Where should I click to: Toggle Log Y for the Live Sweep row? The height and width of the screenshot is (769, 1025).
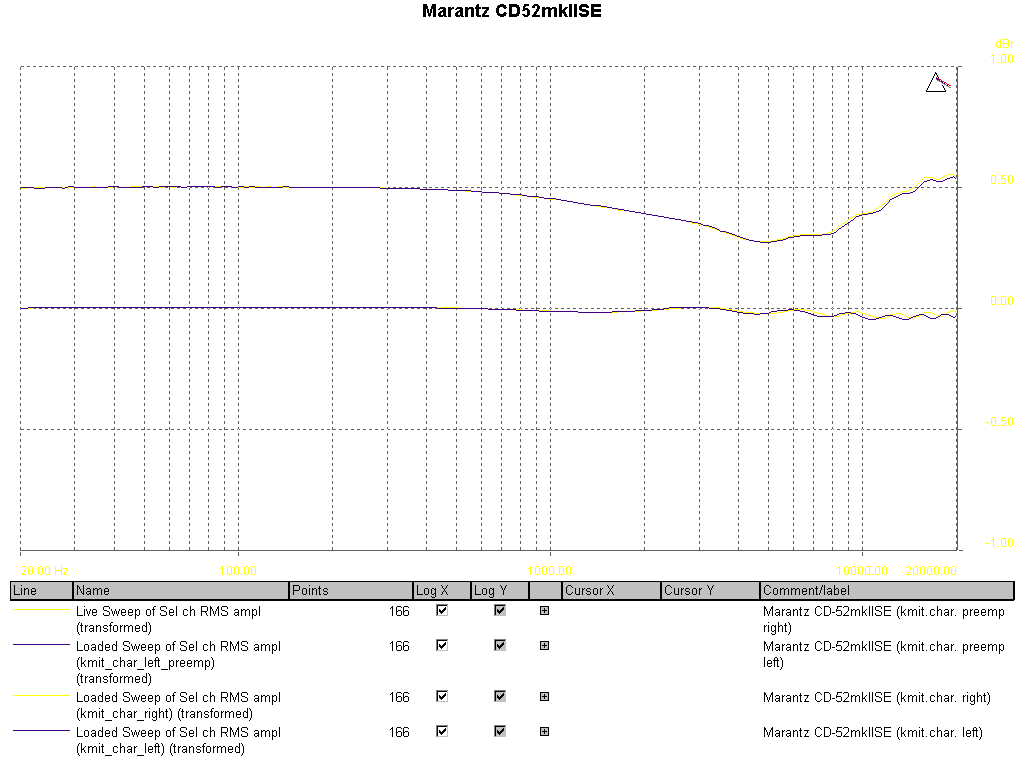499,610
